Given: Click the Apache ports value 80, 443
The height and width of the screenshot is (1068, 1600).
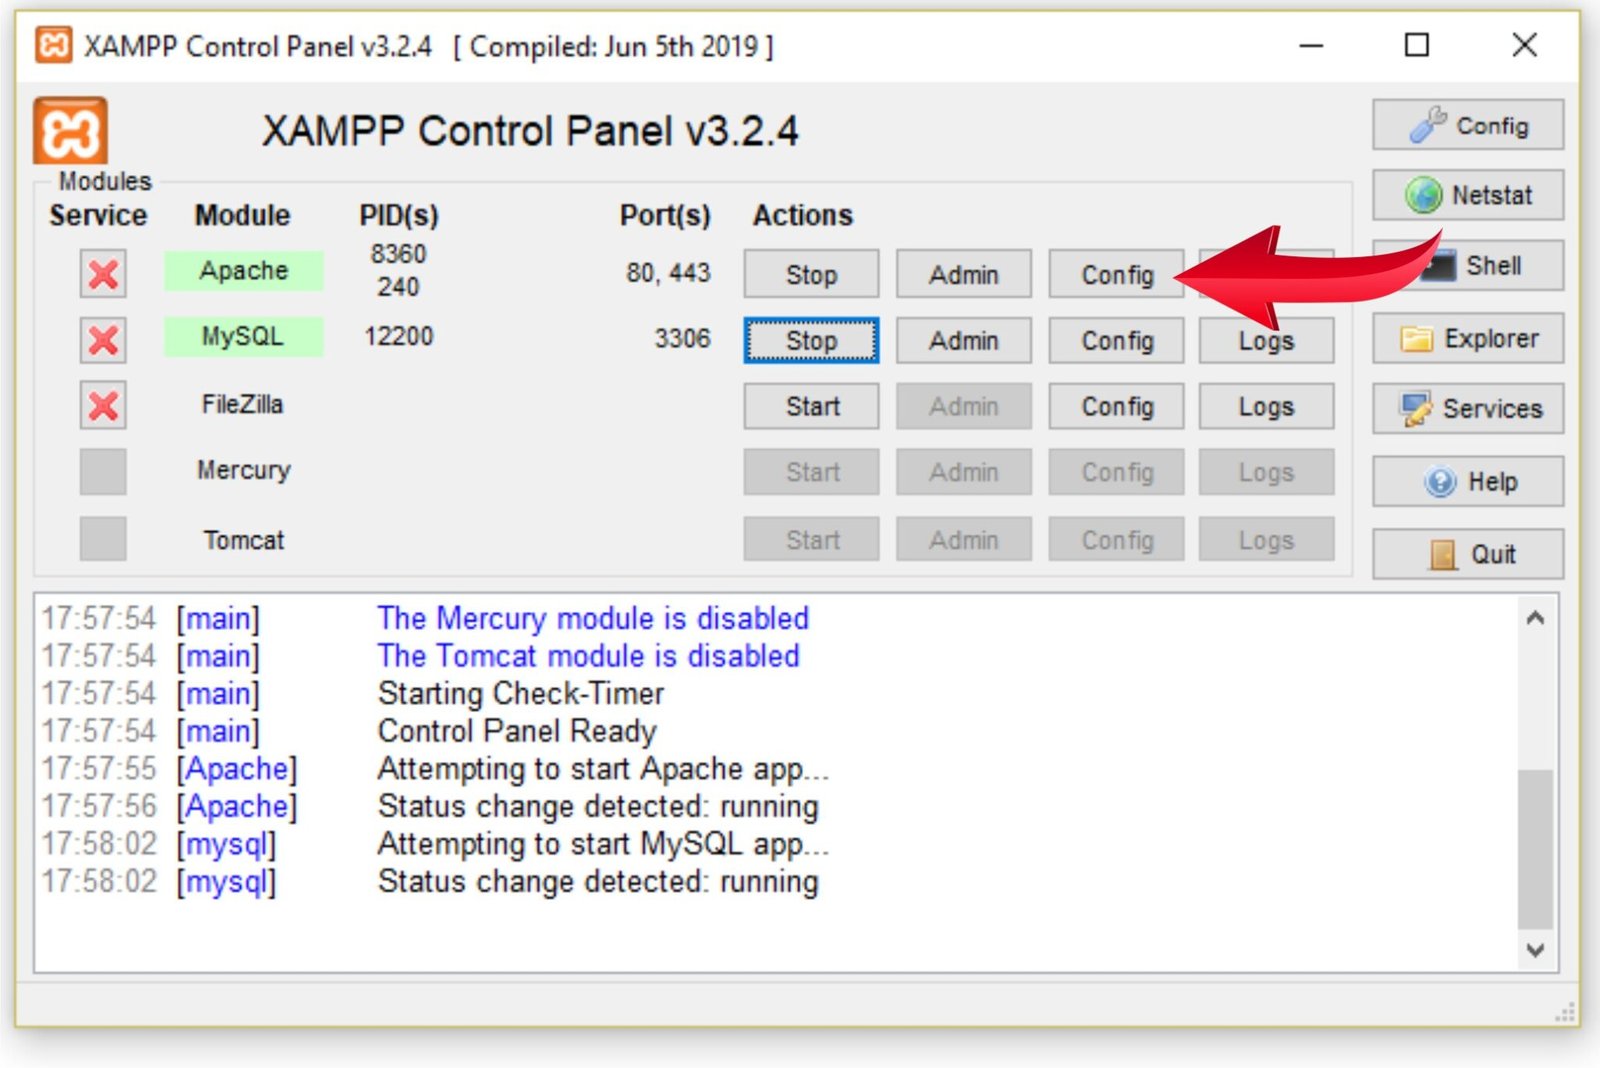Looking at the screenshot, I should click(668, 272).
